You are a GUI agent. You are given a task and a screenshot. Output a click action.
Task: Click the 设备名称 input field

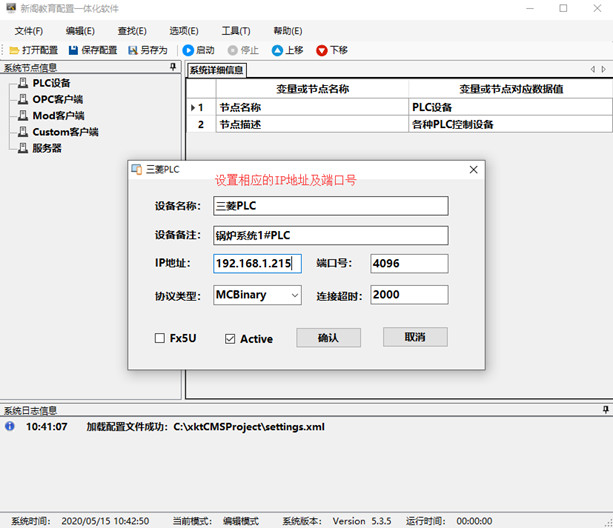point(331,206)
